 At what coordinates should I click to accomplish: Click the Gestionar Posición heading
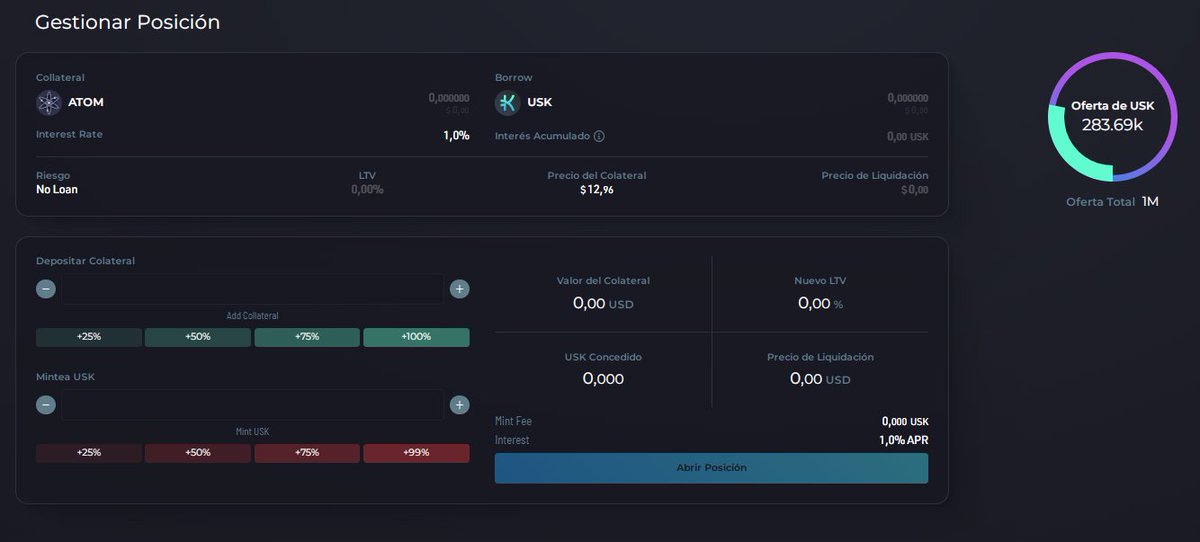click(x=128, y=22)
